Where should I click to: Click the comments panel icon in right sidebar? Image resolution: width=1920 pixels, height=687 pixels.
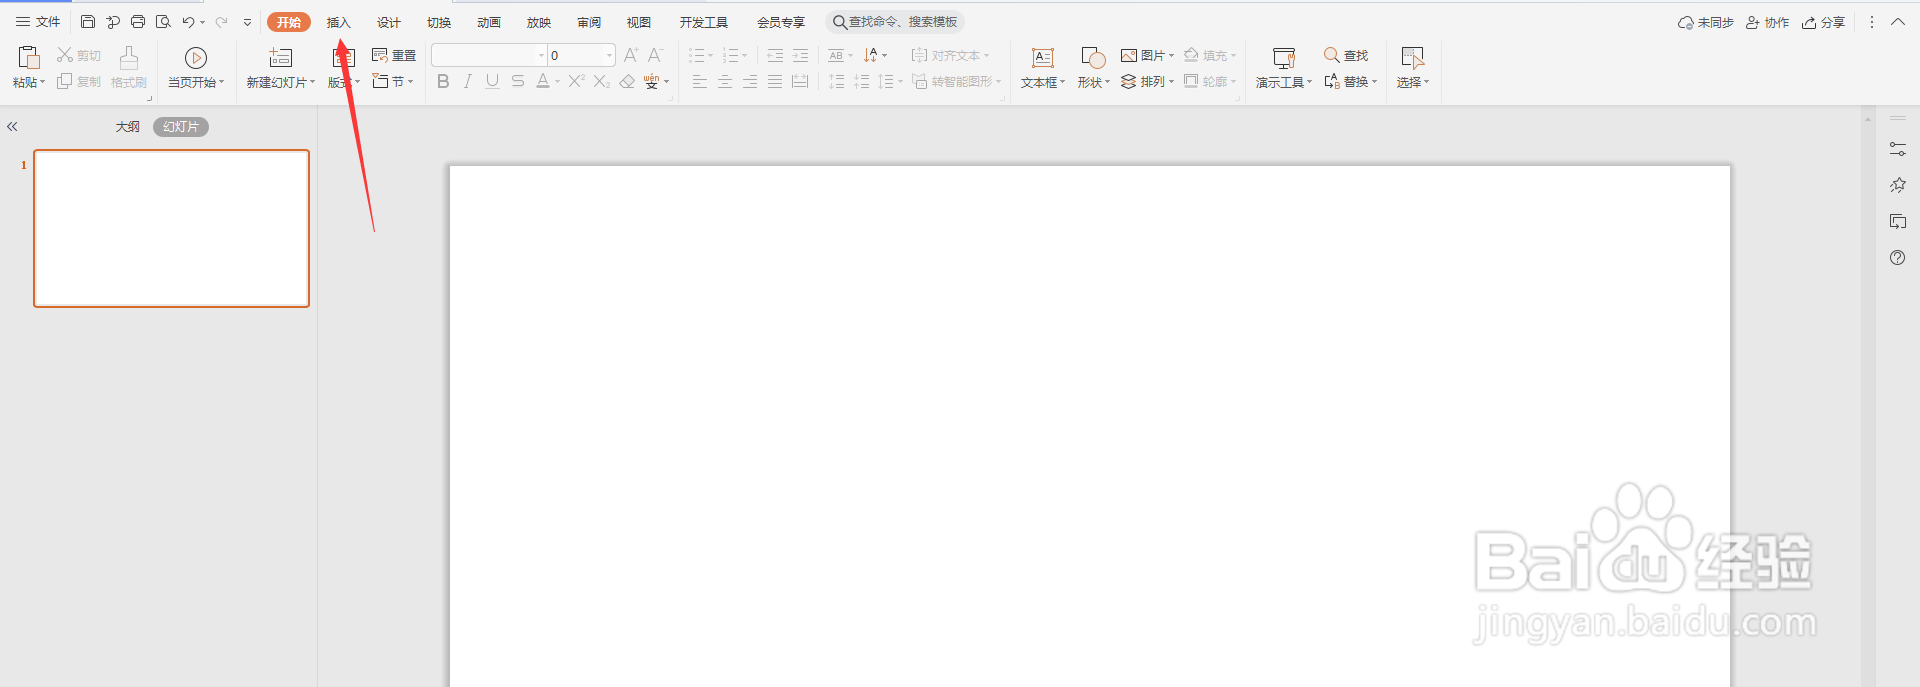[x=1898, y=221]
